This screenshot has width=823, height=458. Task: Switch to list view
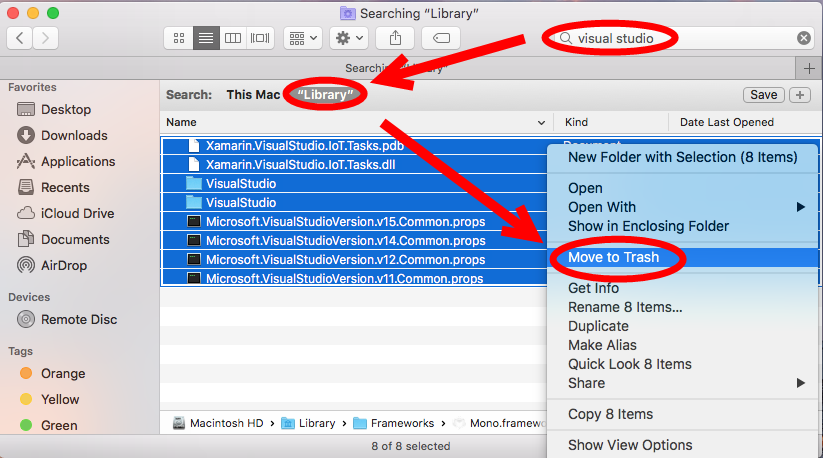click(206, 38)
